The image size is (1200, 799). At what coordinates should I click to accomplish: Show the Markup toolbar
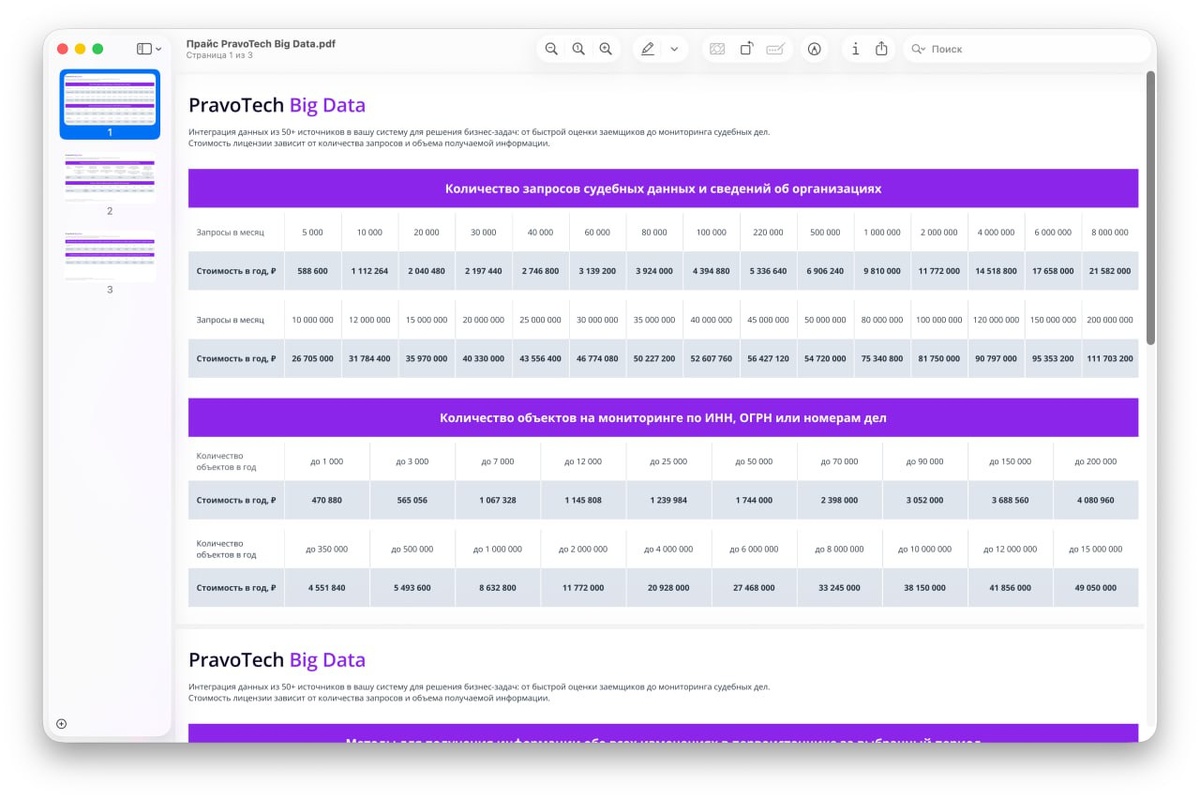pos(814,49)
